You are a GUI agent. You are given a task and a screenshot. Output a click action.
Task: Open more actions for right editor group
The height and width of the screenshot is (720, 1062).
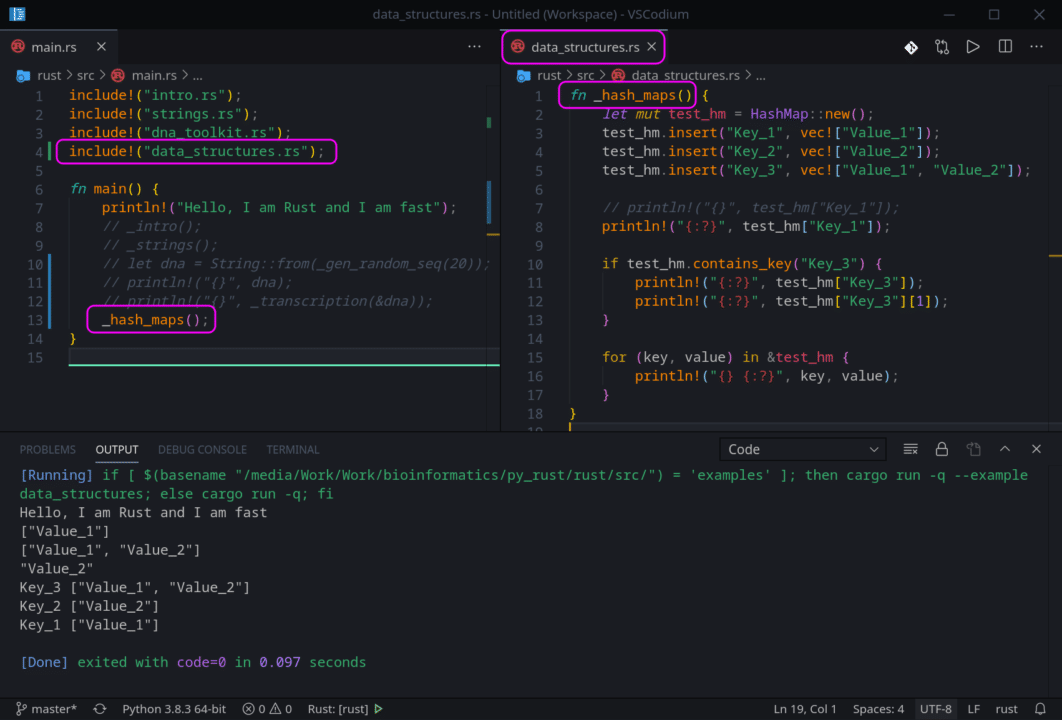[x=1036, y=47]
